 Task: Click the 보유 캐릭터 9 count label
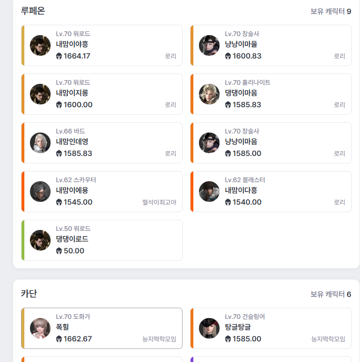[331, 12]
